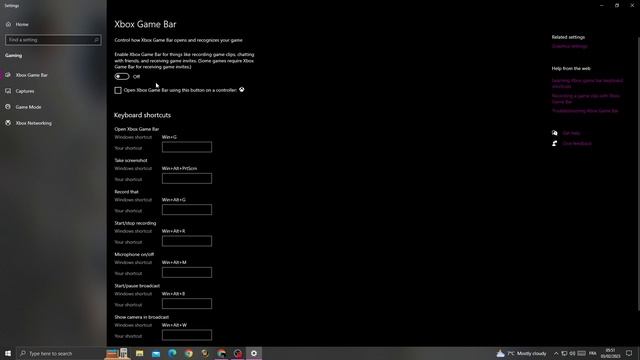The image size is (640, 360).
Task: Open Xbox Networking settings page
Action: (x=29, y=123)
